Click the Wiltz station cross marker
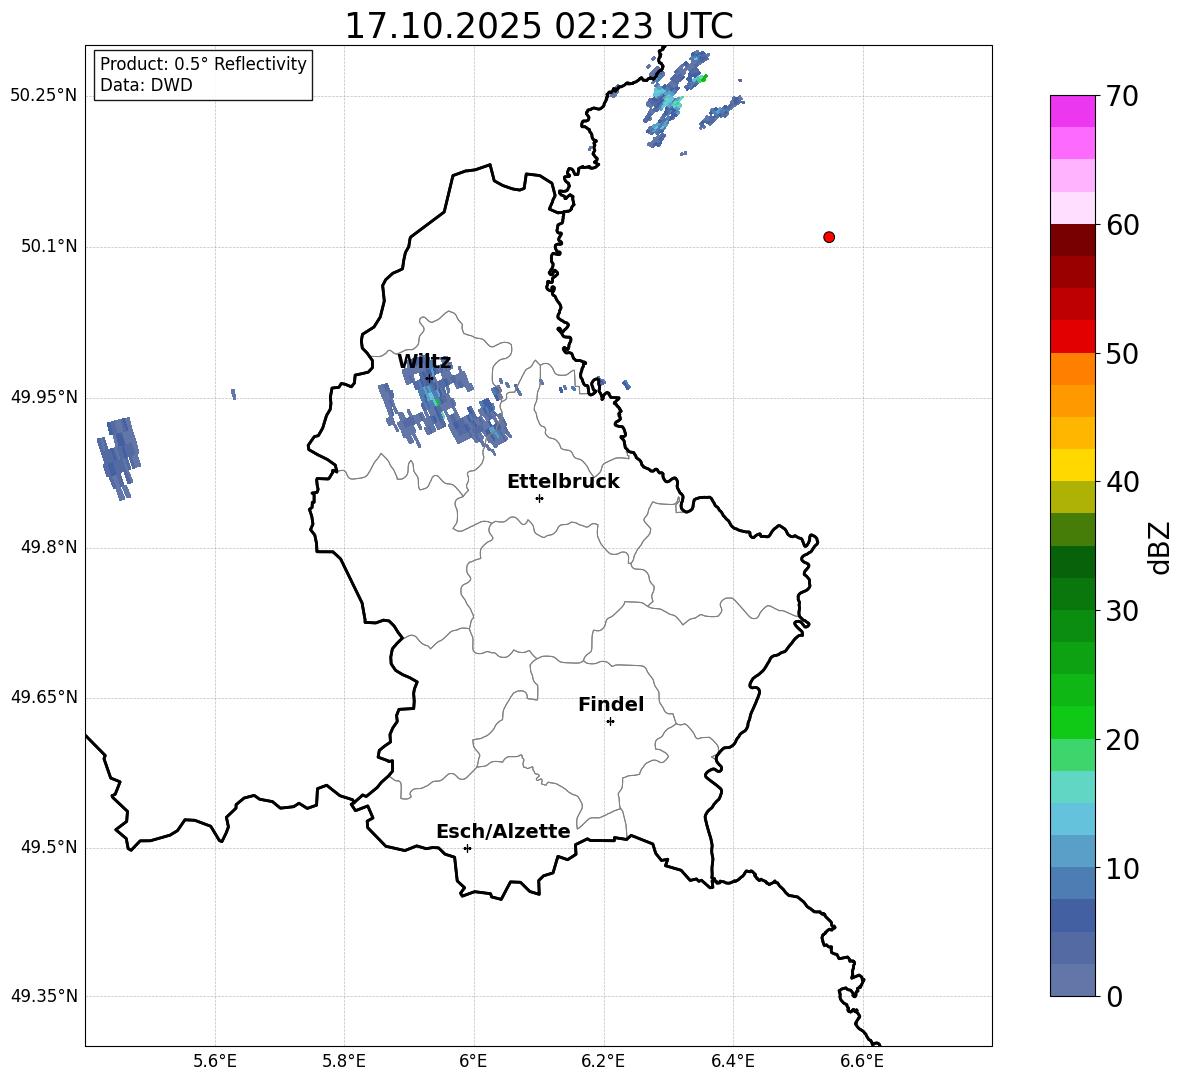 tap(429, 378)
